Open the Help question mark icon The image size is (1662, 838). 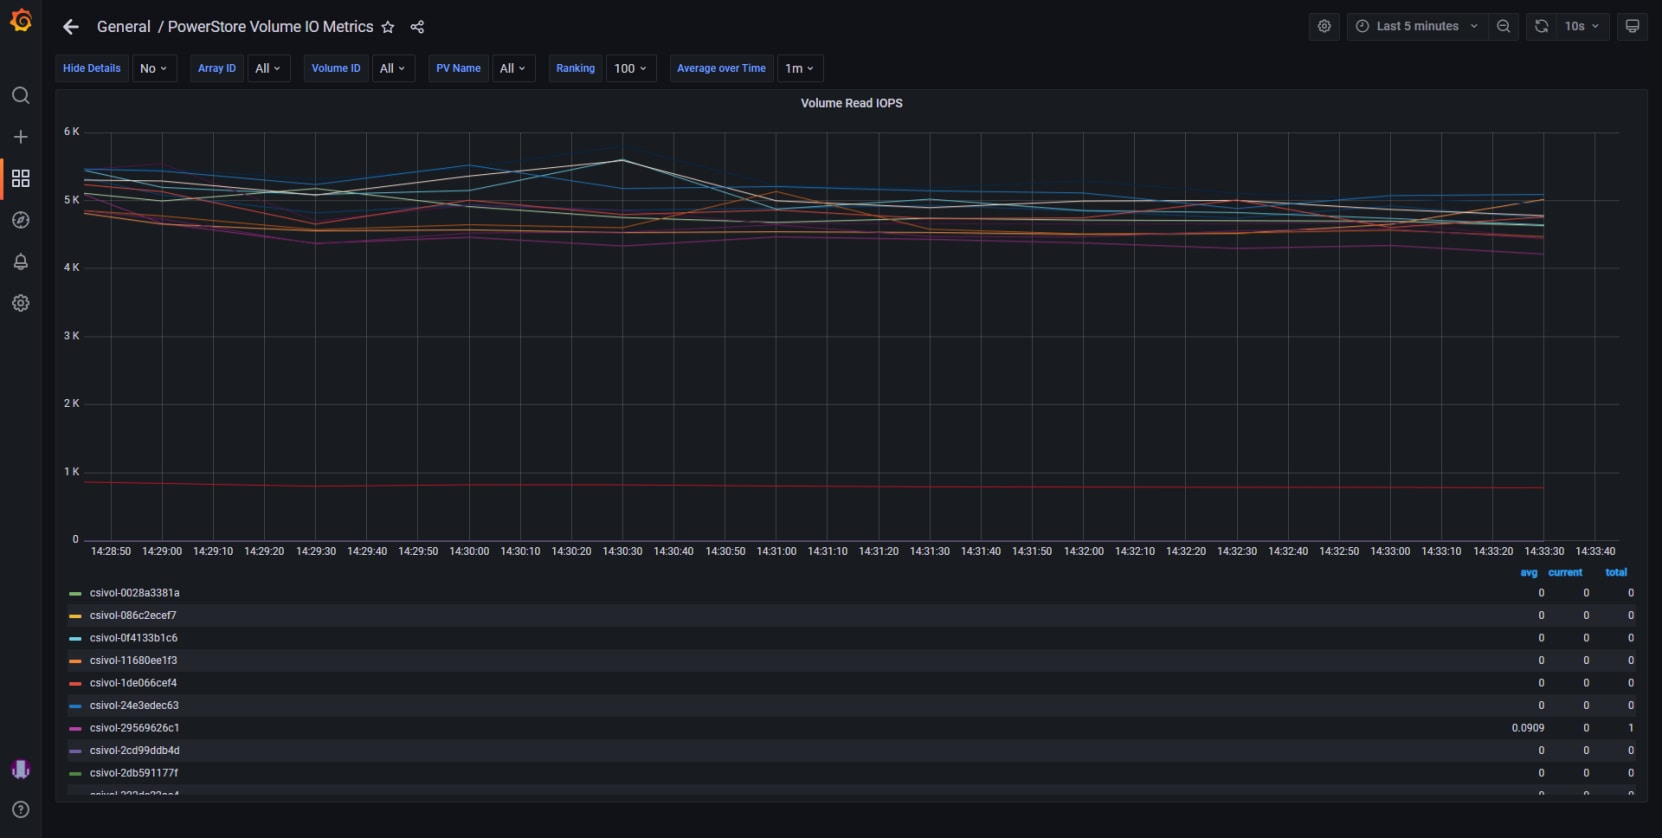(20, 810)
